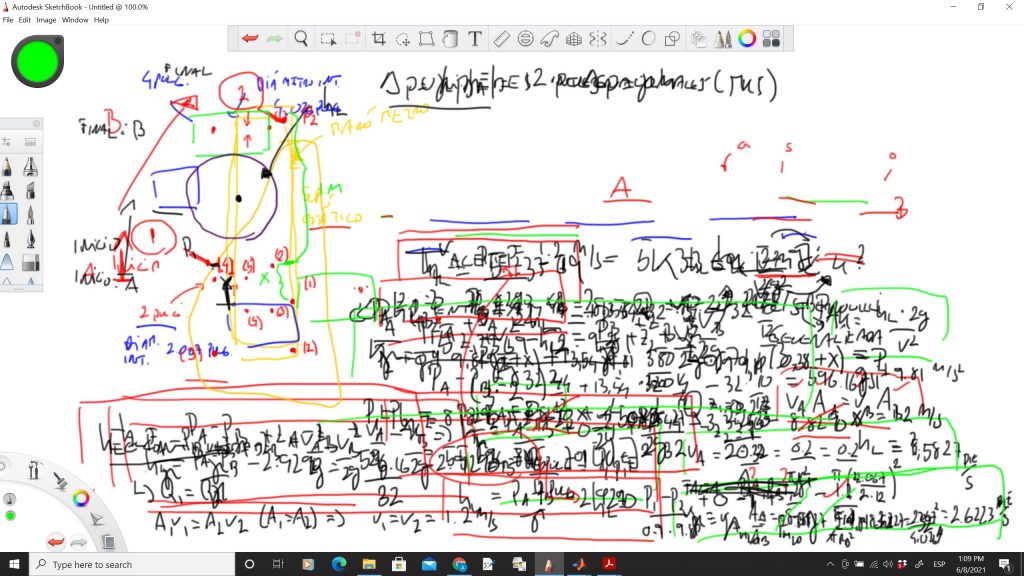Choose the Predictive Stroke circle tool

pyautogui.click(x=648, y=39)
